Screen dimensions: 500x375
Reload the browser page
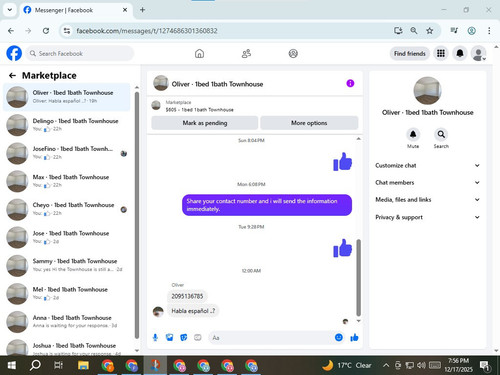click(x=46, y=31)
